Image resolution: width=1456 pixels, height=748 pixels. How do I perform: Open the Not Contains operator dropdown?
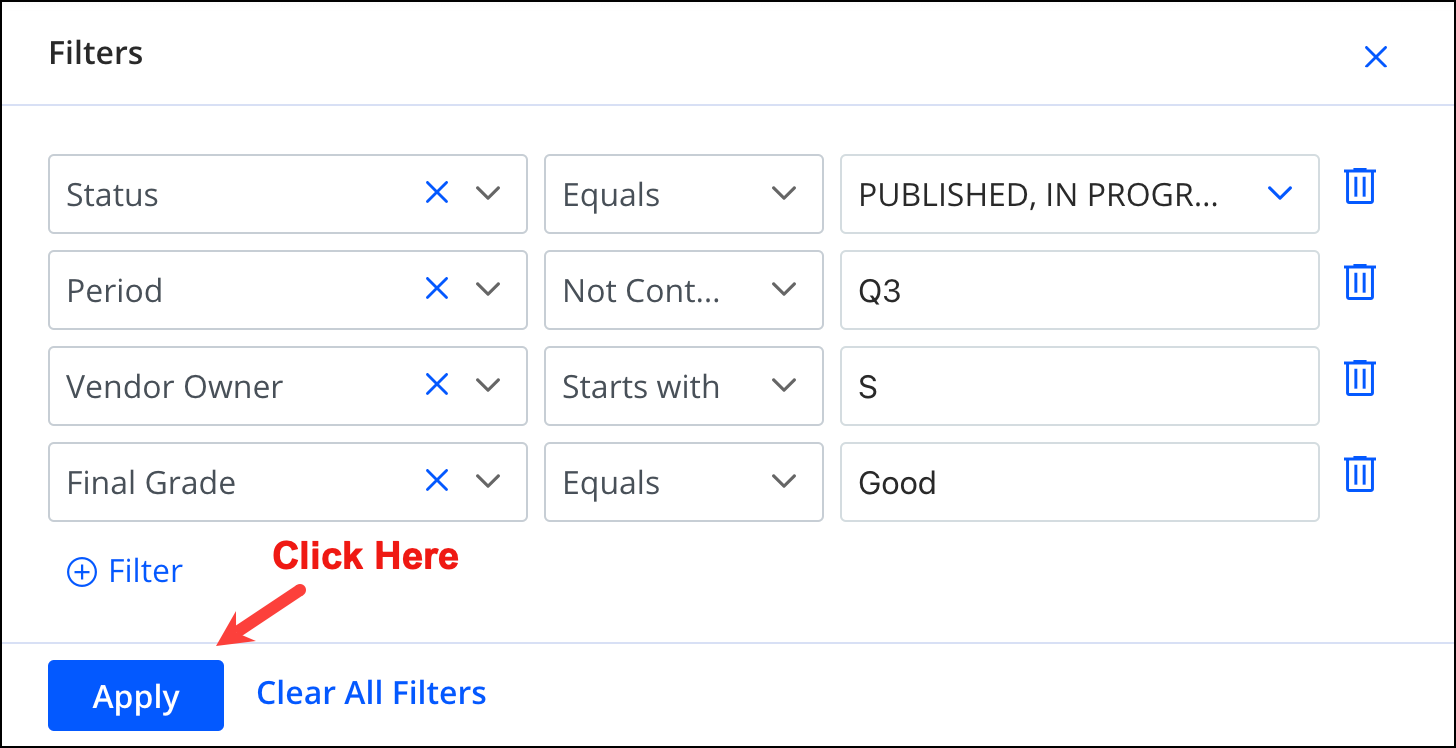point(684,290)
